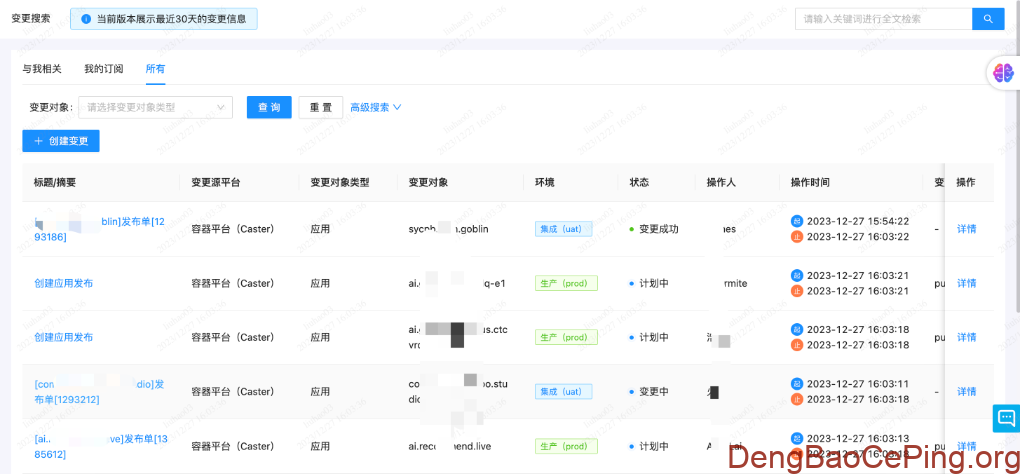
Task: Click the 变更搜索 page title
Action: coord(31,19)
